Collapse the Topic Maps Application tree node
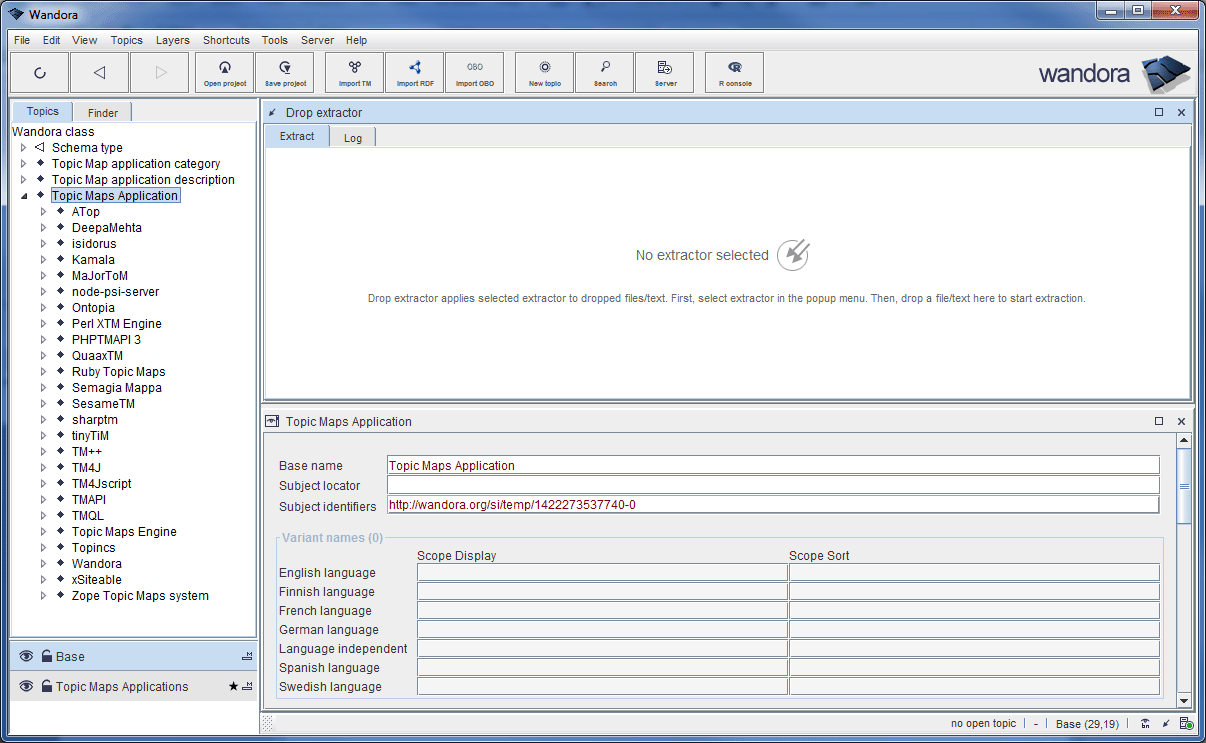 (x=24, y=196)
